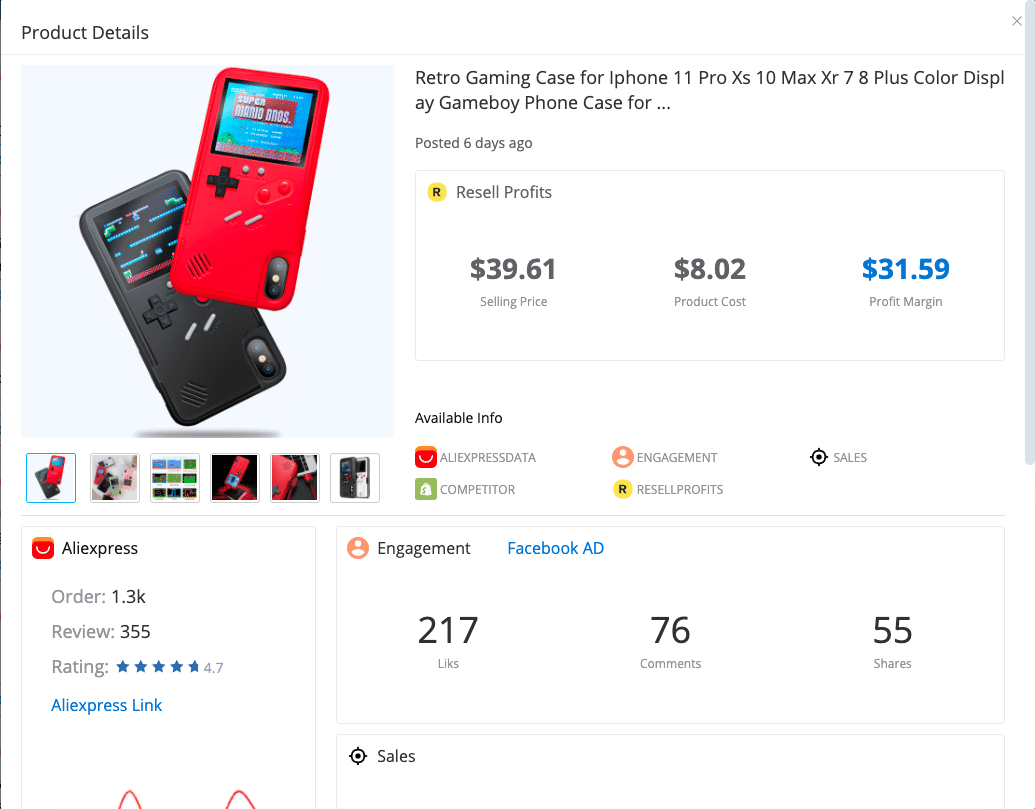Viewport: 1035px width, 809px height.
Task: Click the RESELLPROFITS yellow R icon
Action: [x=622, y=490]
